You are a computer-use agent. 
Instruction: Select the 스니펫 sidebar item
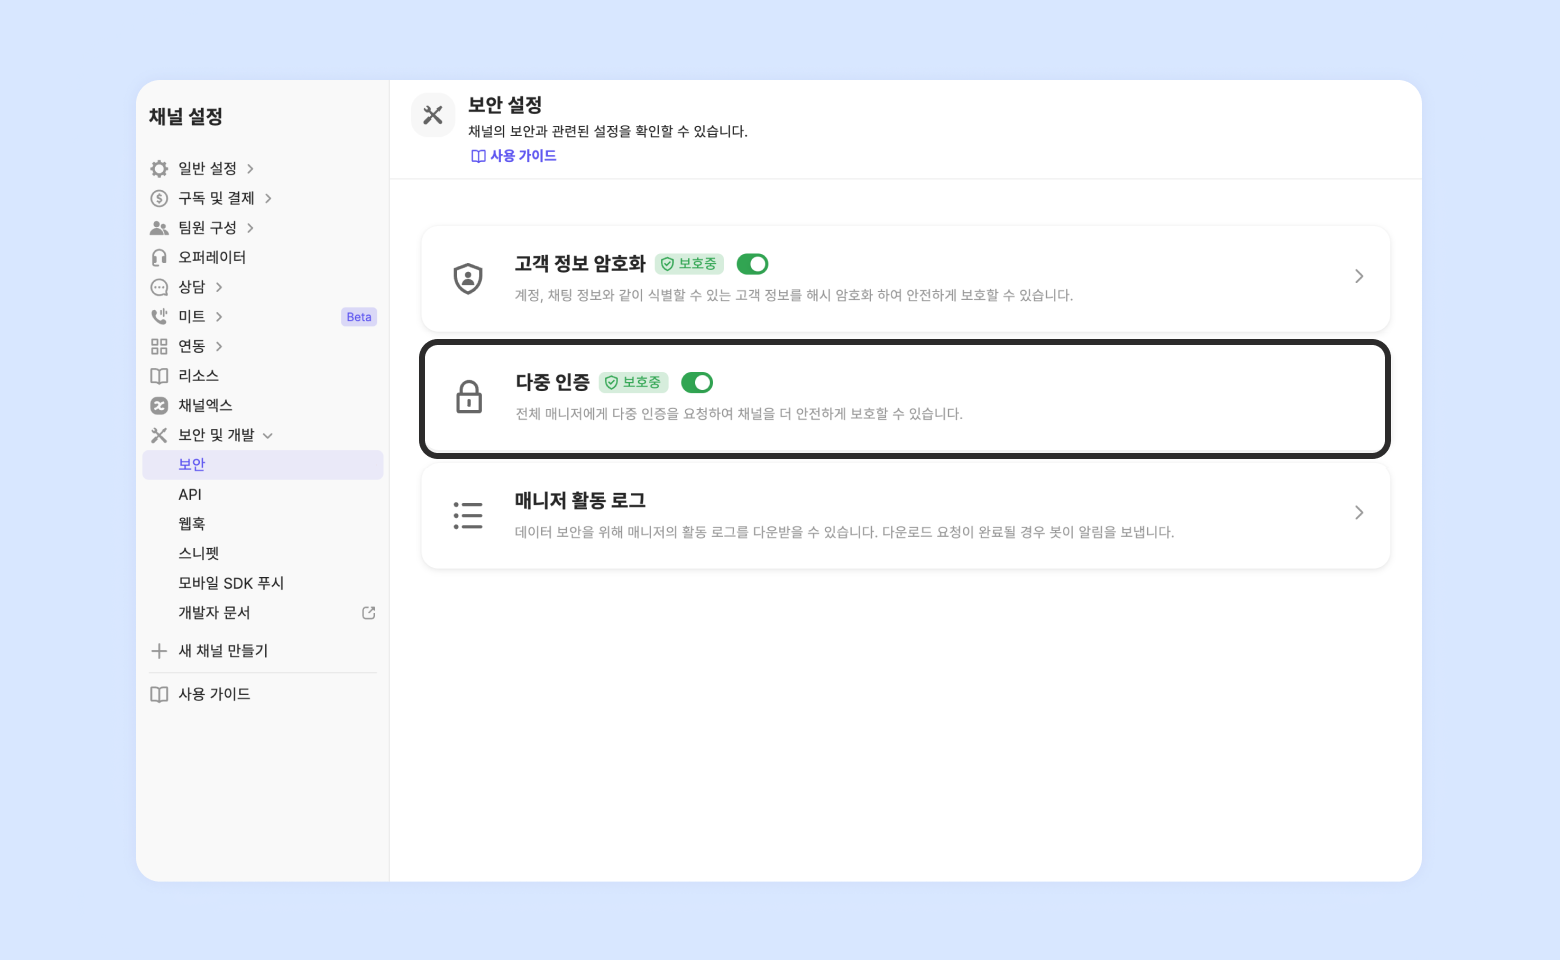(198, 553)
